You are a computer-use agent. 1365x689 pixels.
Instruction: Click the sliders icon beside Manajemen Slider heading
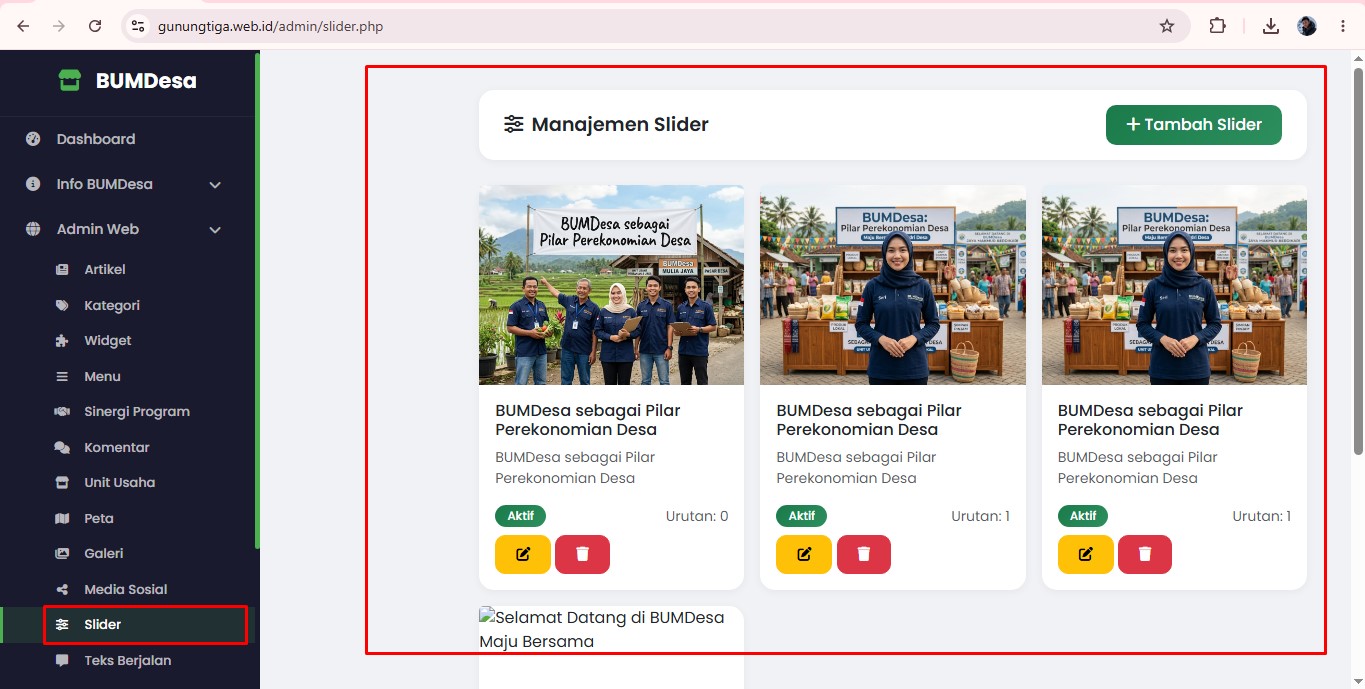(513, 124)
